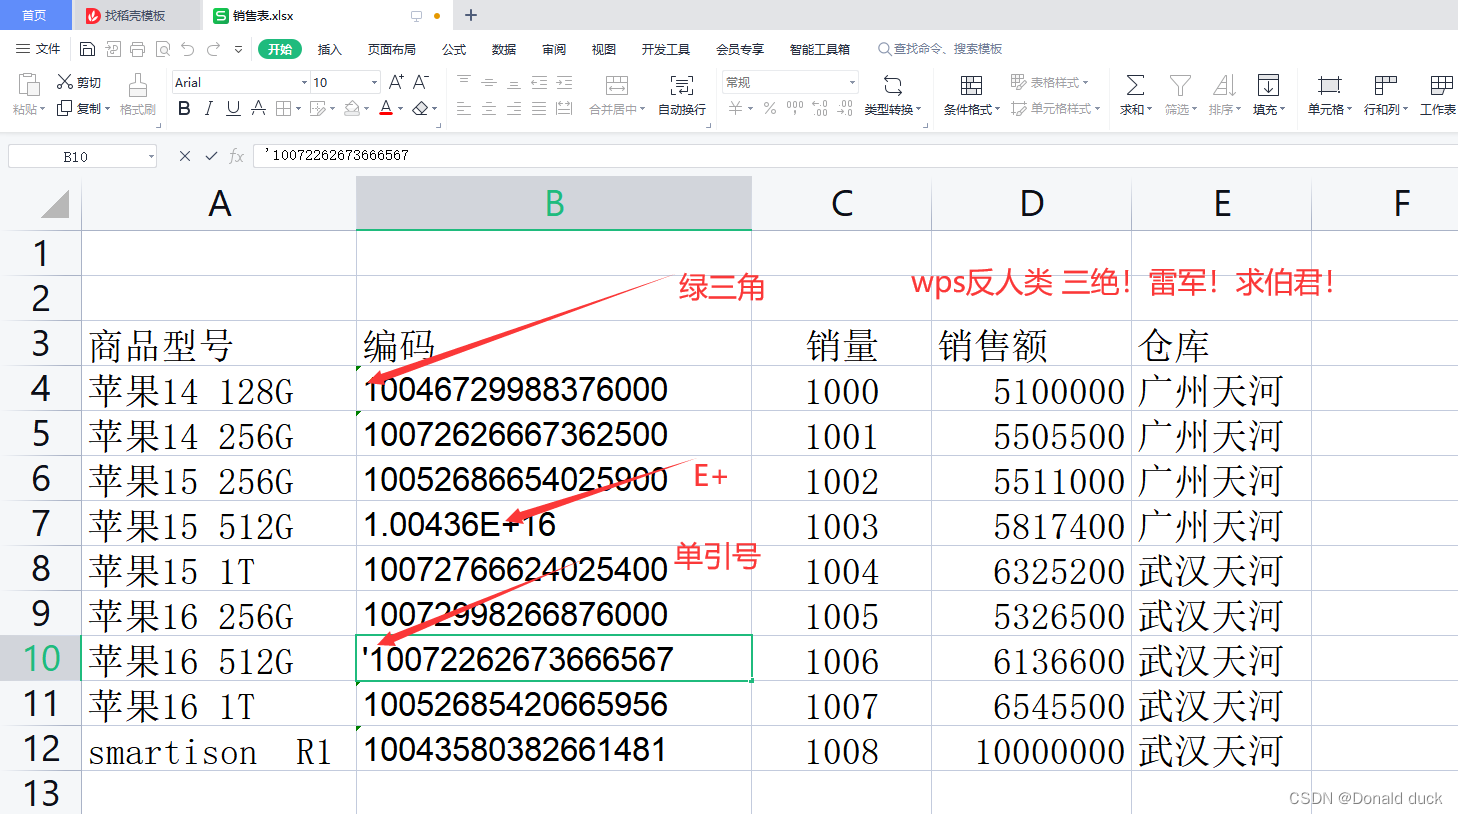
Task: Click the thousands separator icon
Action: point(795,108)
